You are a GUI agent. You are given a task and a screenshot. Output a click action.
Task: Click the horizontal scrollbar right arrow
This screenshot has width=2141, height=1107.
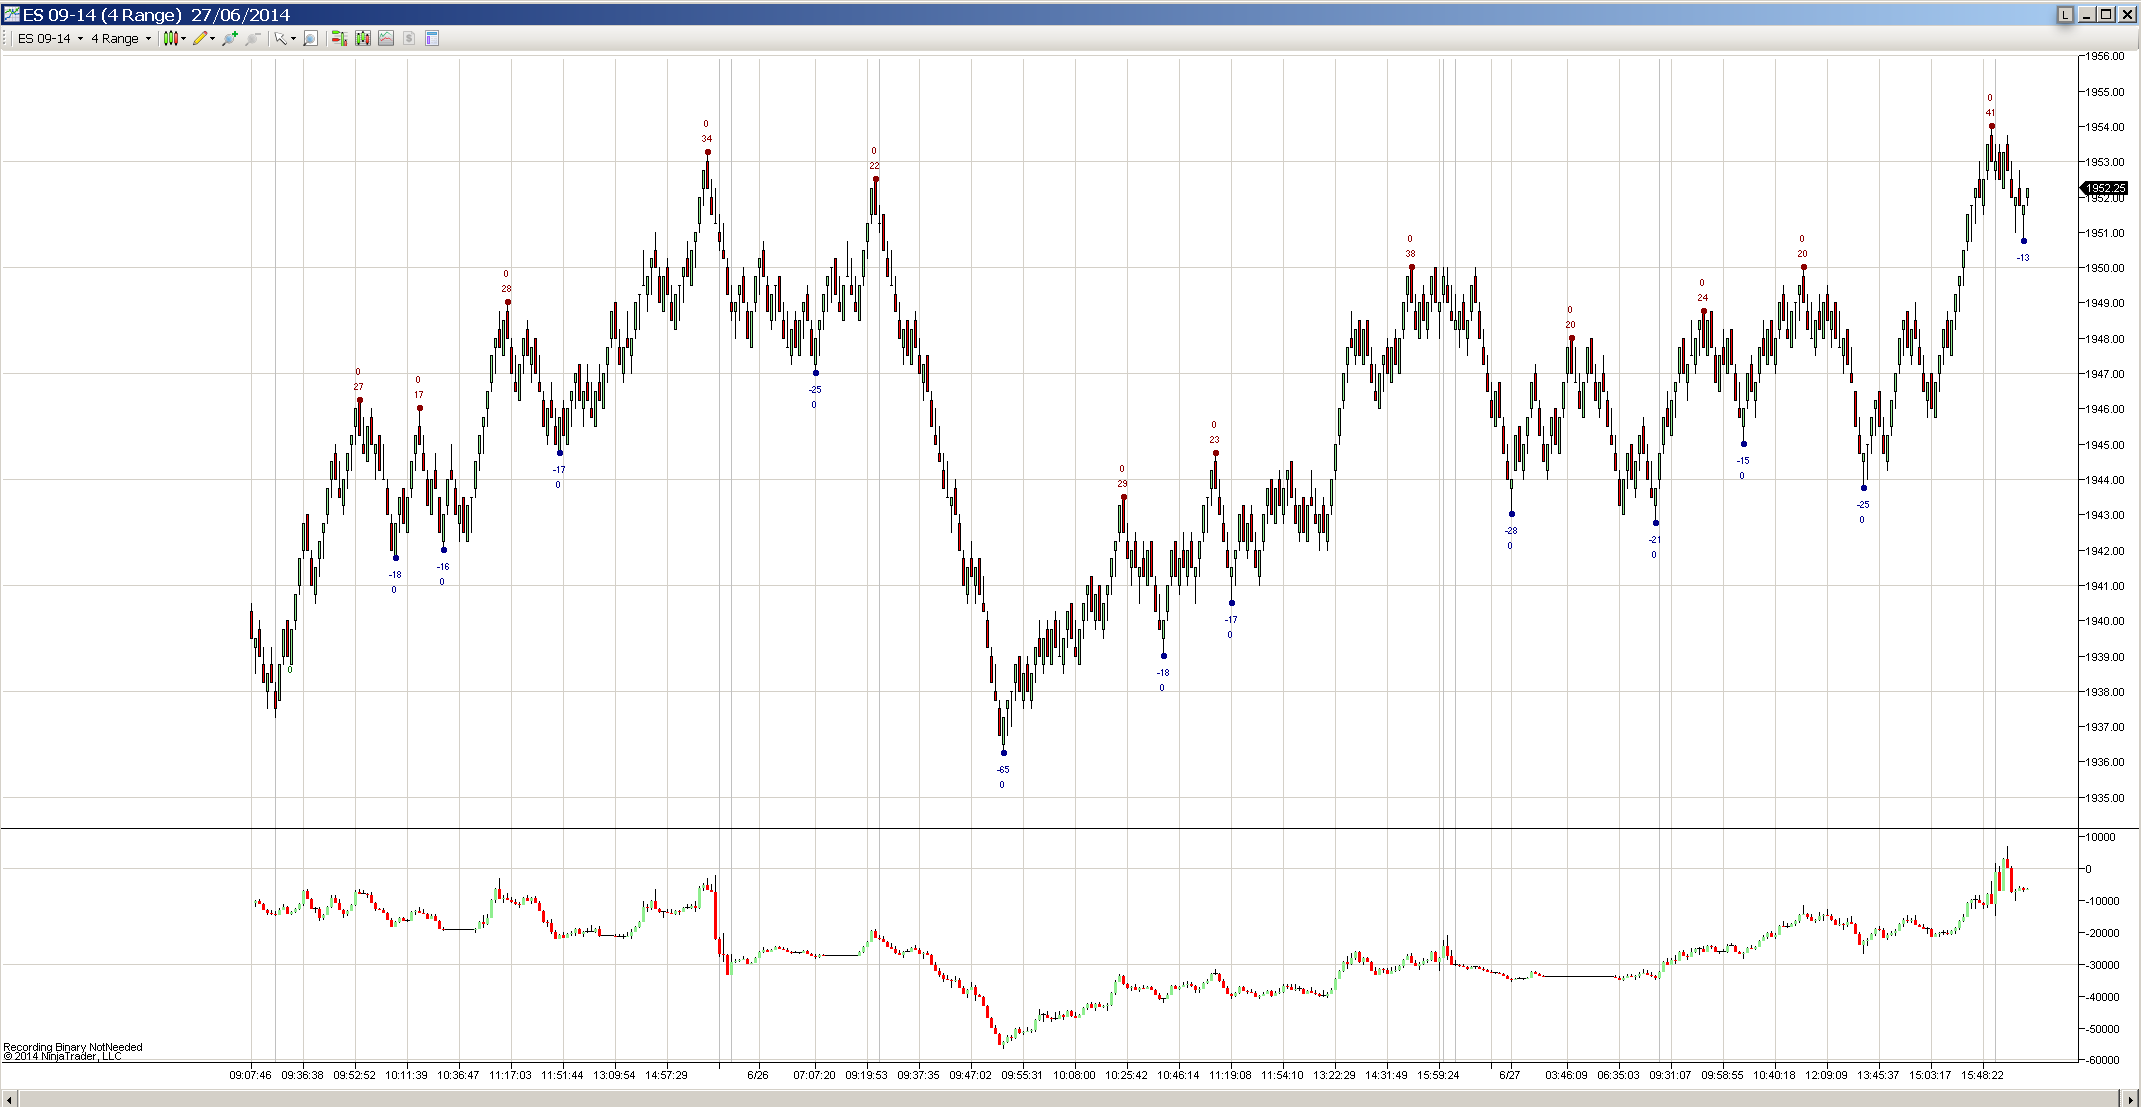tap(2131, 1099)
